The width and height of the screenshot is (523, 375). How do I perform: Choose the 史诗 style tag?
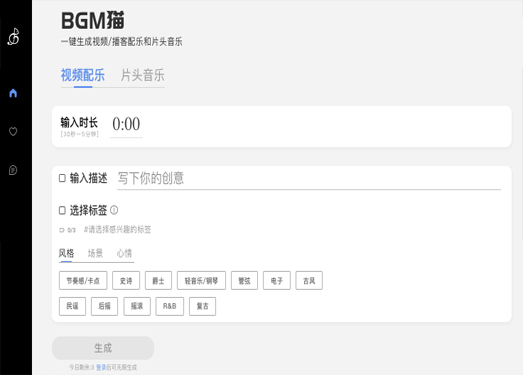click(126, 281)
